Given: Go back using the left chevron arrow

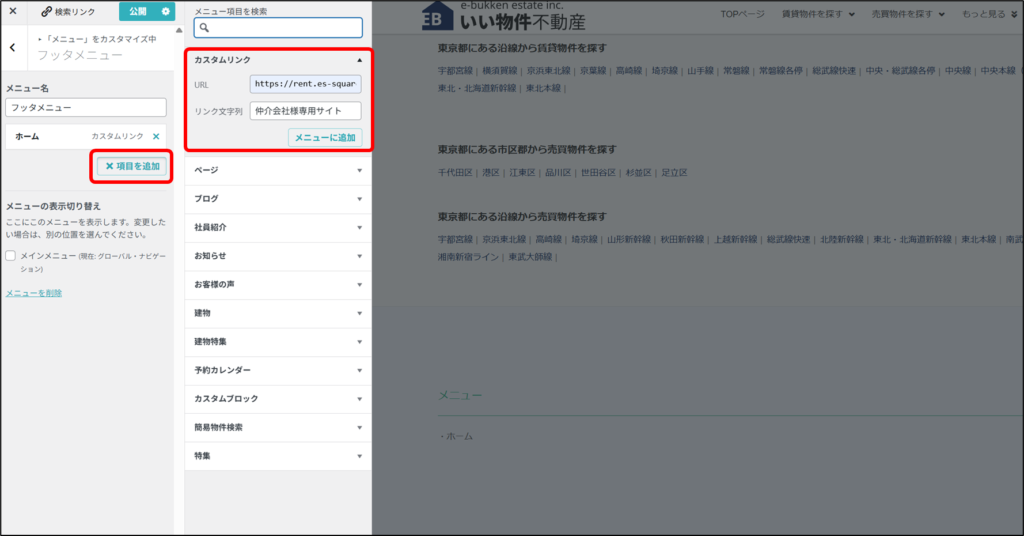Looking at the screenshot, I should coord(11,47).
